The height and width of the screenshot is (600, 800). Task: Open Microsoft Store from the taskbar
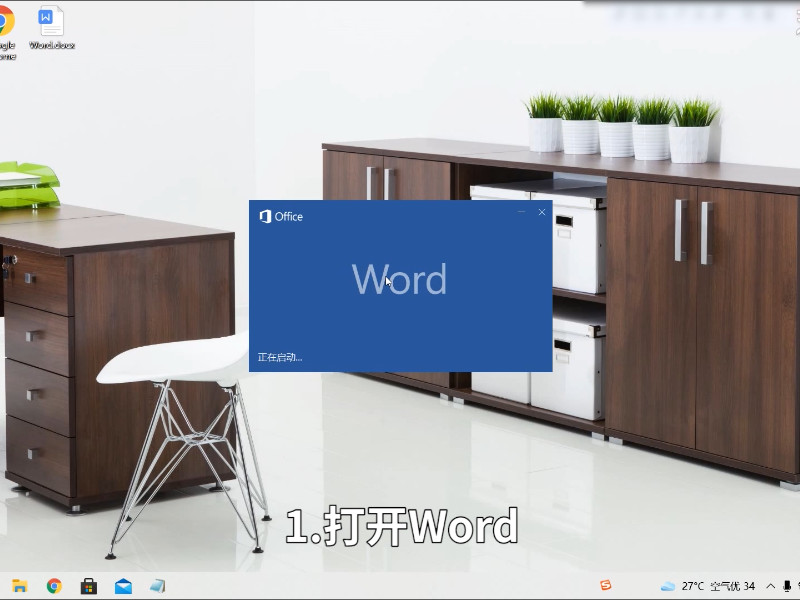pyautogui.click(x=89, y=586)
